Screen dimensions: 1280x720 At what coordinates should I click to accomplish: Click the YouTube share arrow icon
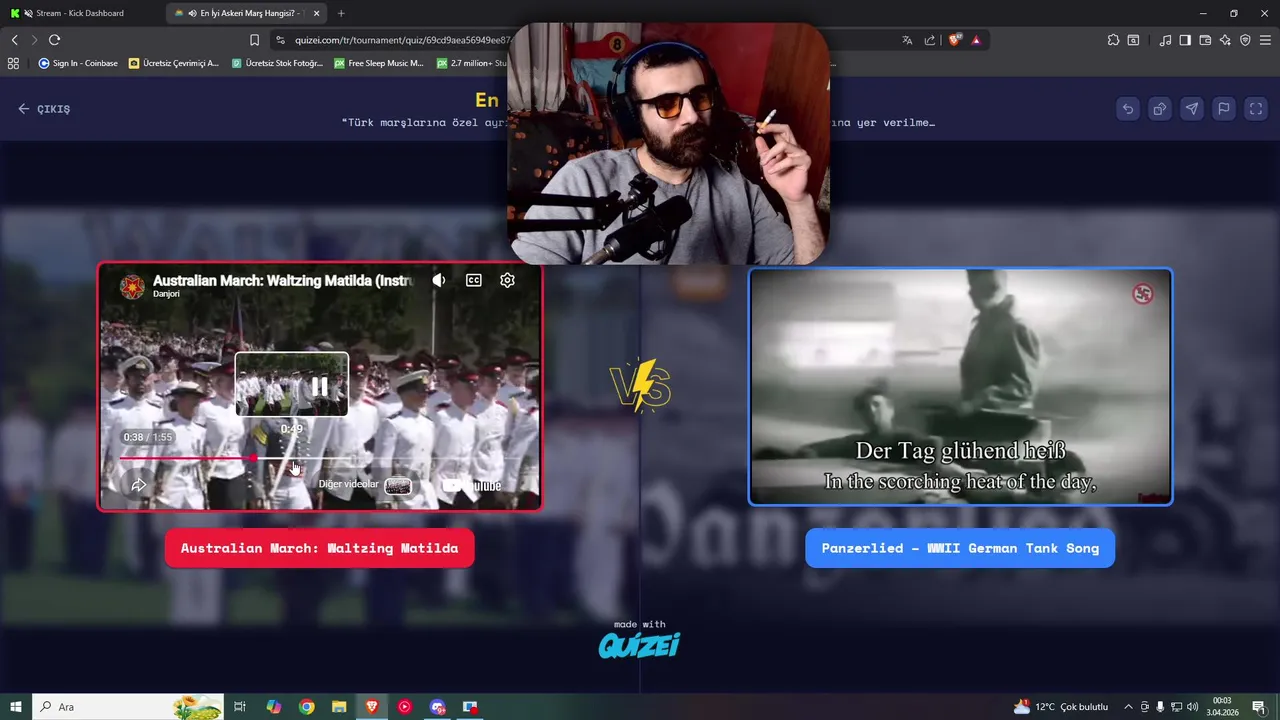point(139,485)
